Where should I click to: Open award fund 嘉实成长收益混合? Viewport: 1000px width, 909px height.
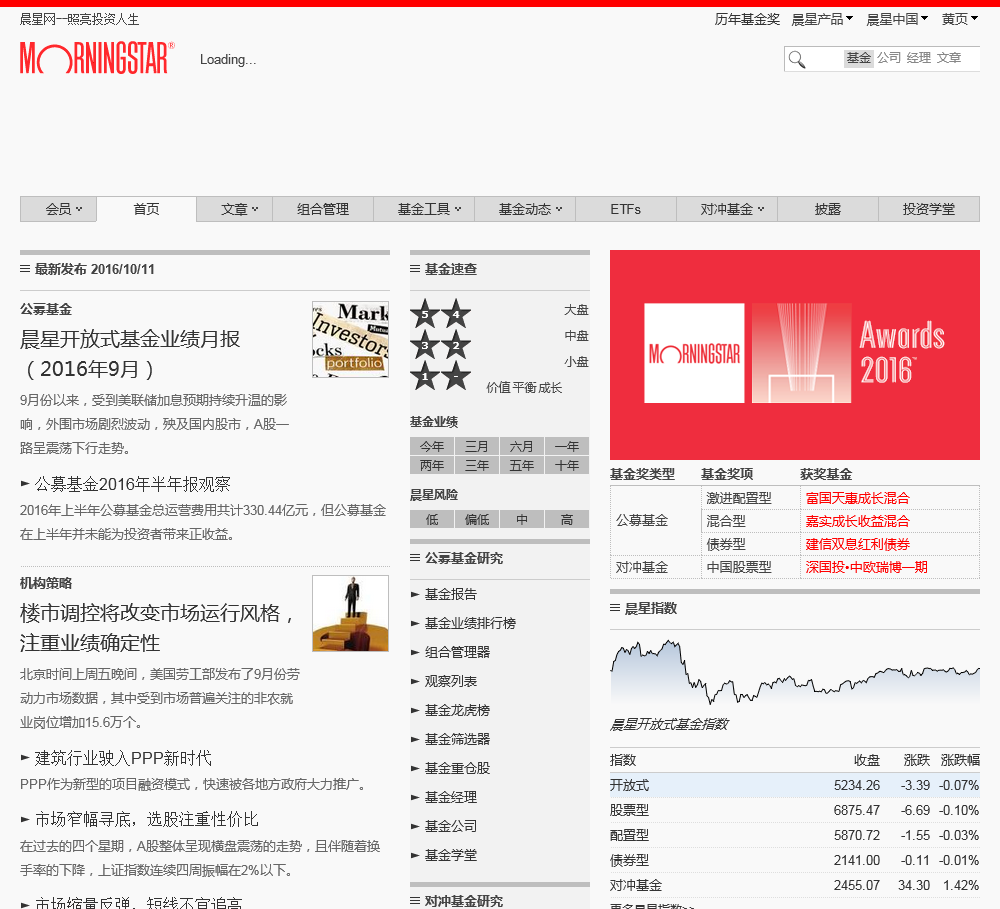click(857, 521)
